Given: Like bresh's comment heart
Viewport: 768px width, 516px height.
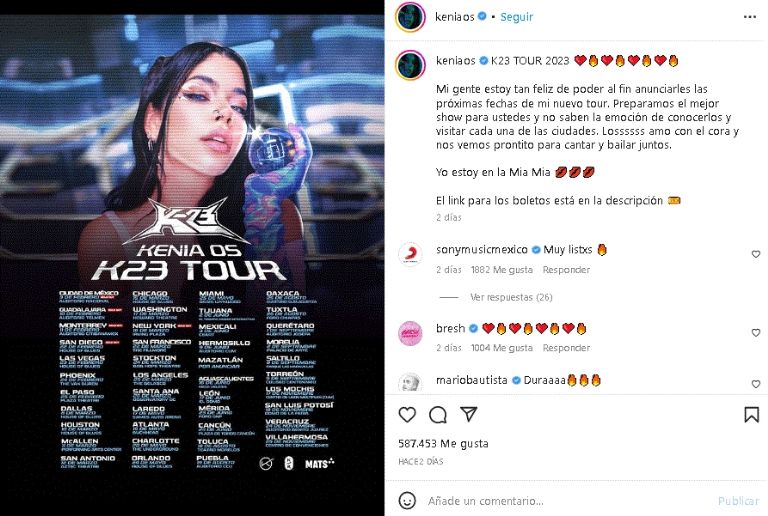Looking at the screenshot, I should click(x=756, y=332).
